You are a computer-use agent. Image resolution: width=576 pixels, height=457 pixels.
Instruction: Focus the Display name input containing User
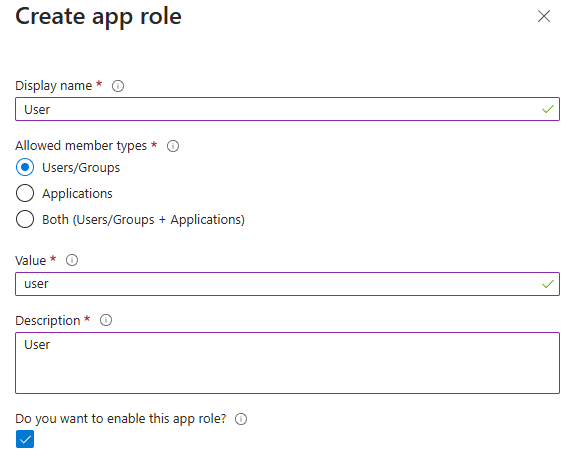[x=287, y=109]
